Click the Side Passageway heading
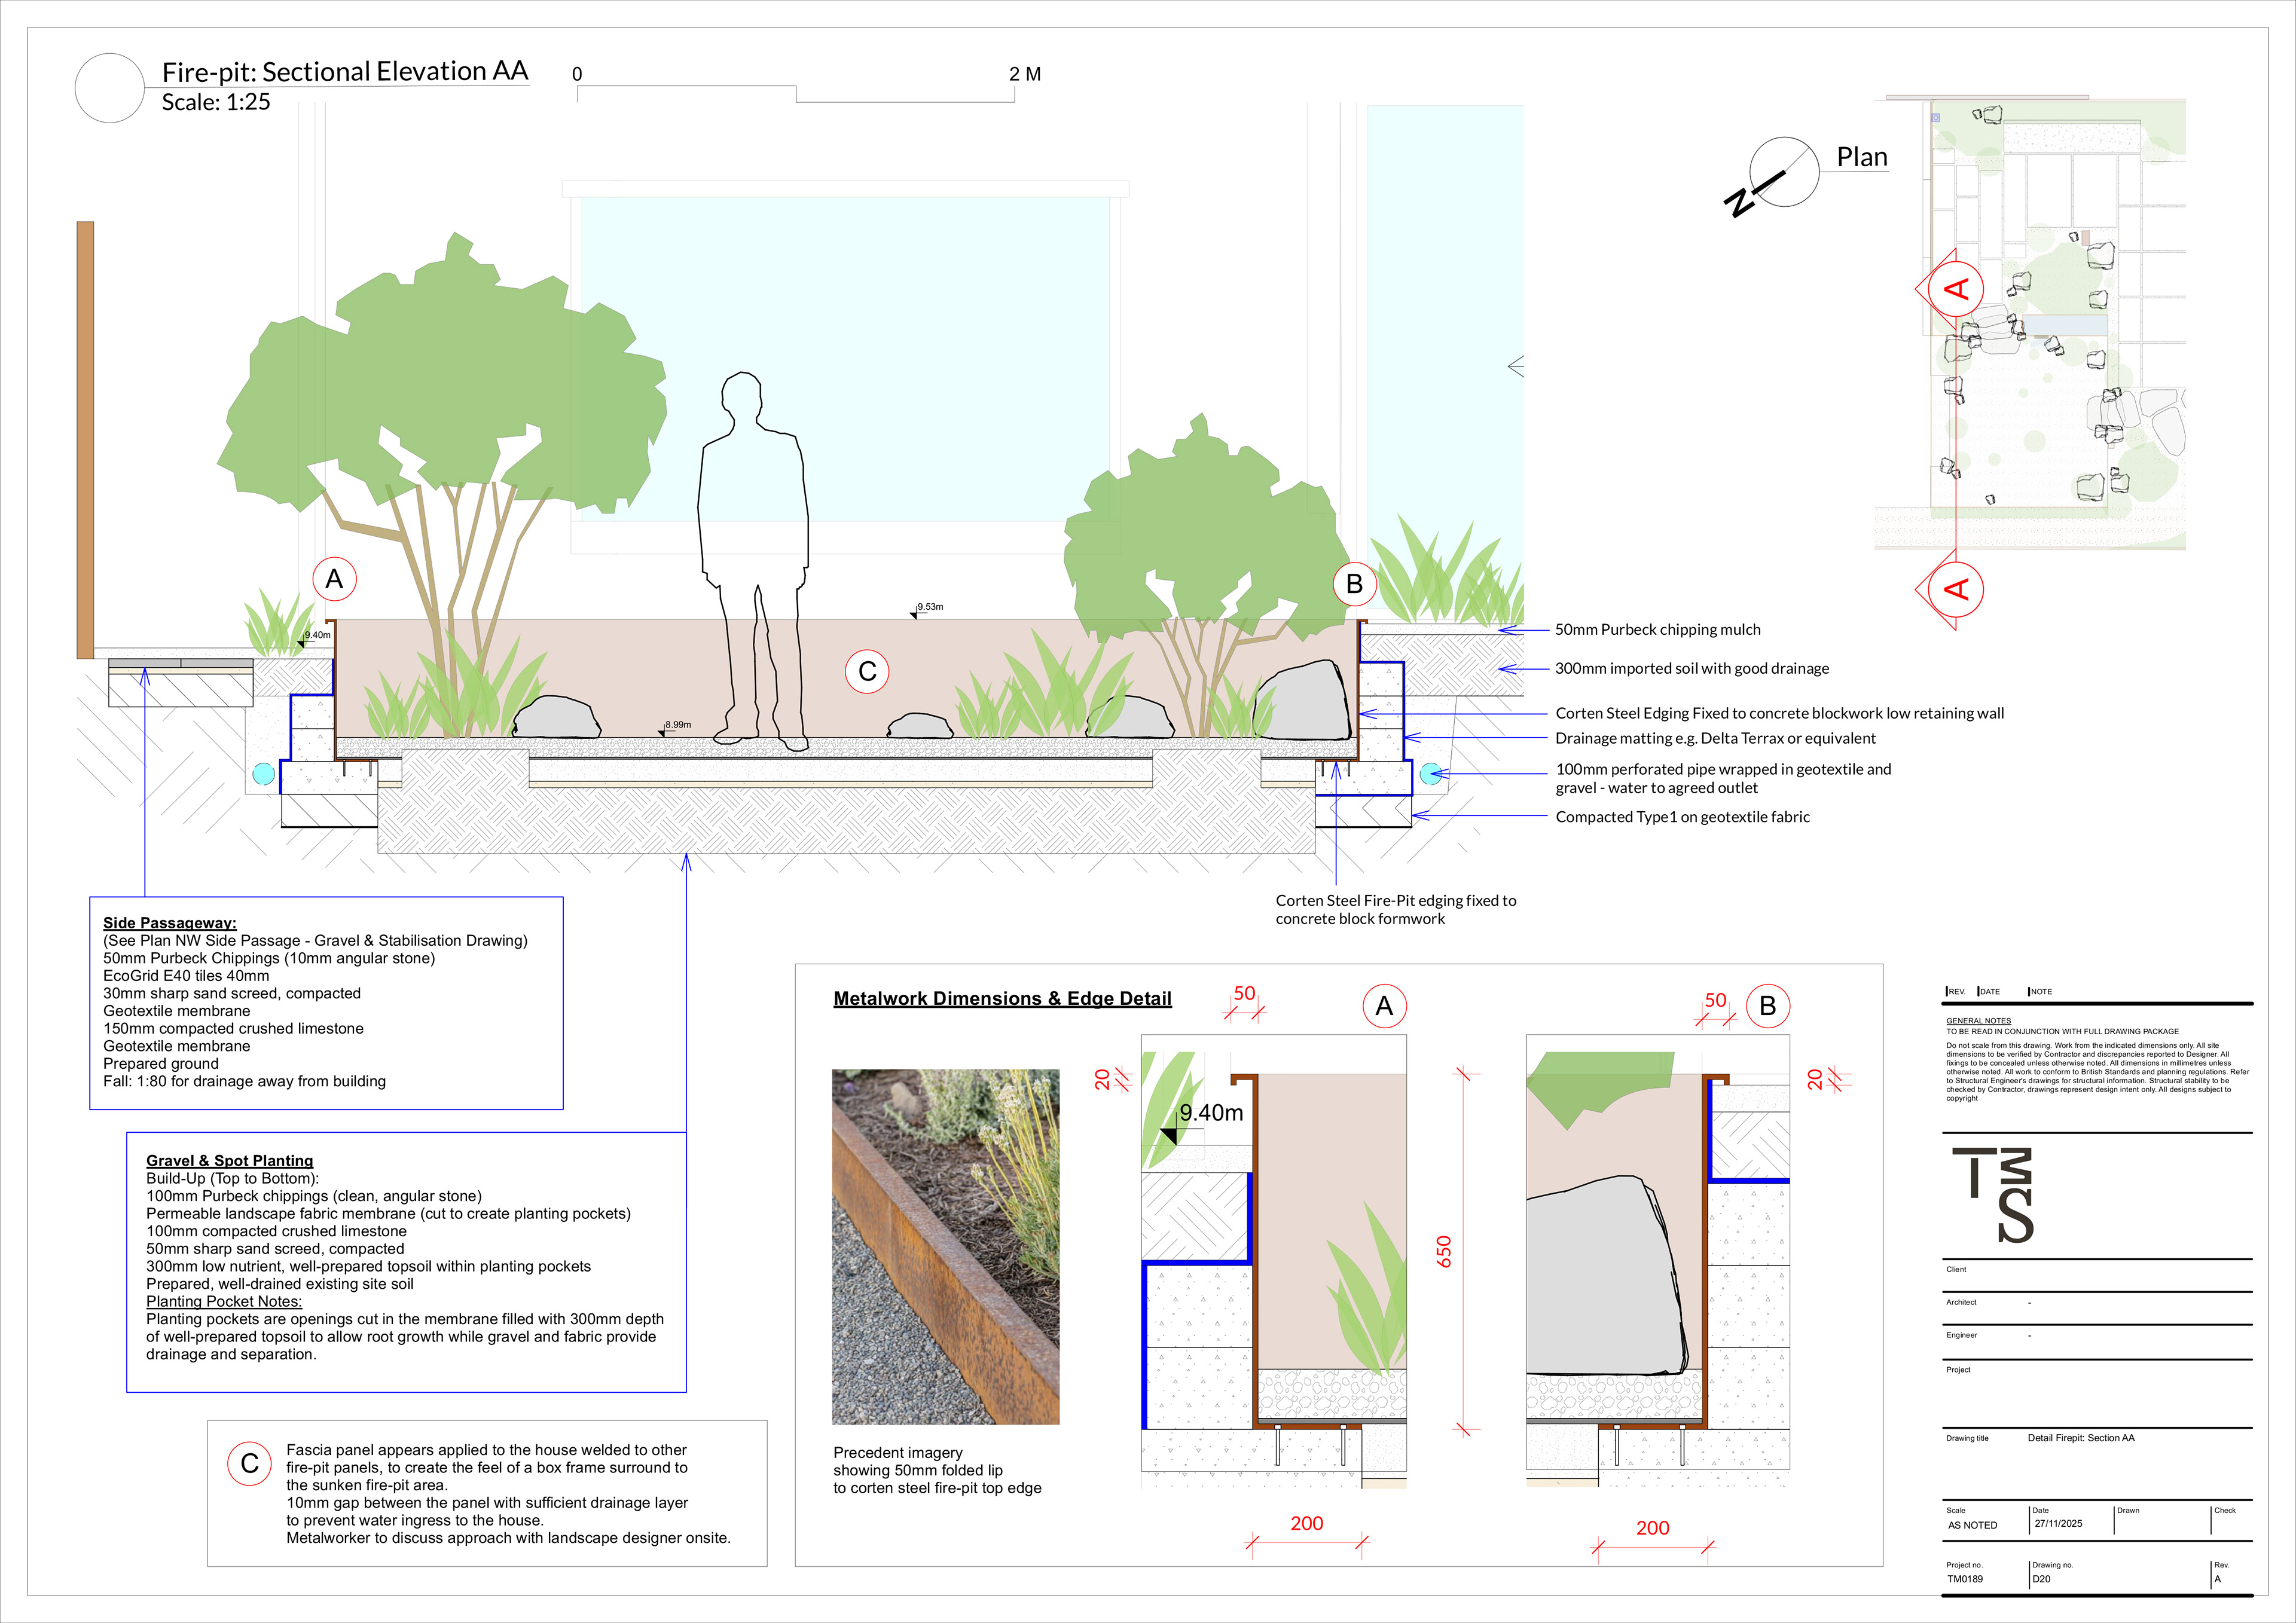The image size is (2296, 1623). coord(170,922)
